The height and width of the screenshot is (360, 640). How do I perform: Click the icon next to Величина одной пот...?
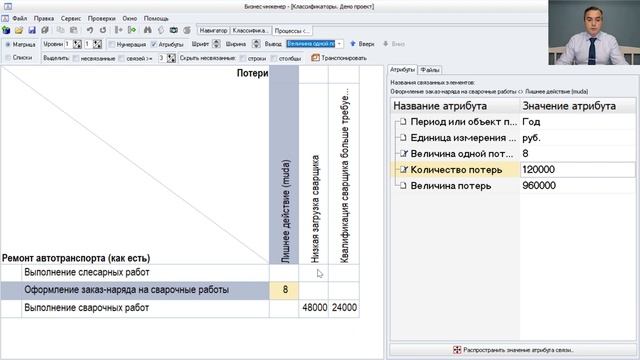click(x=404, y=153)
